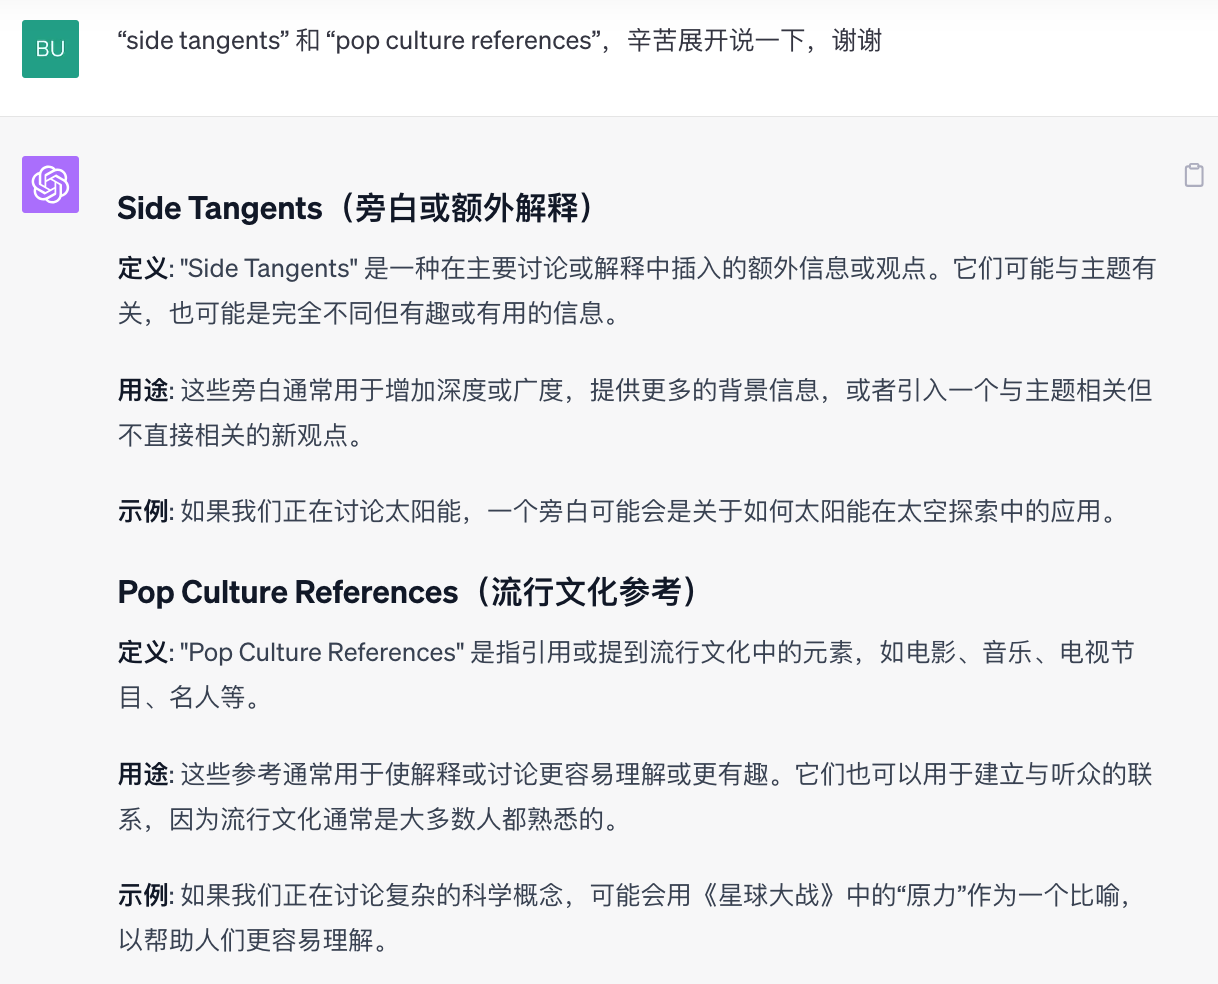
Task: Click the 示例 label about 太阳能
Action: [143, 511]
